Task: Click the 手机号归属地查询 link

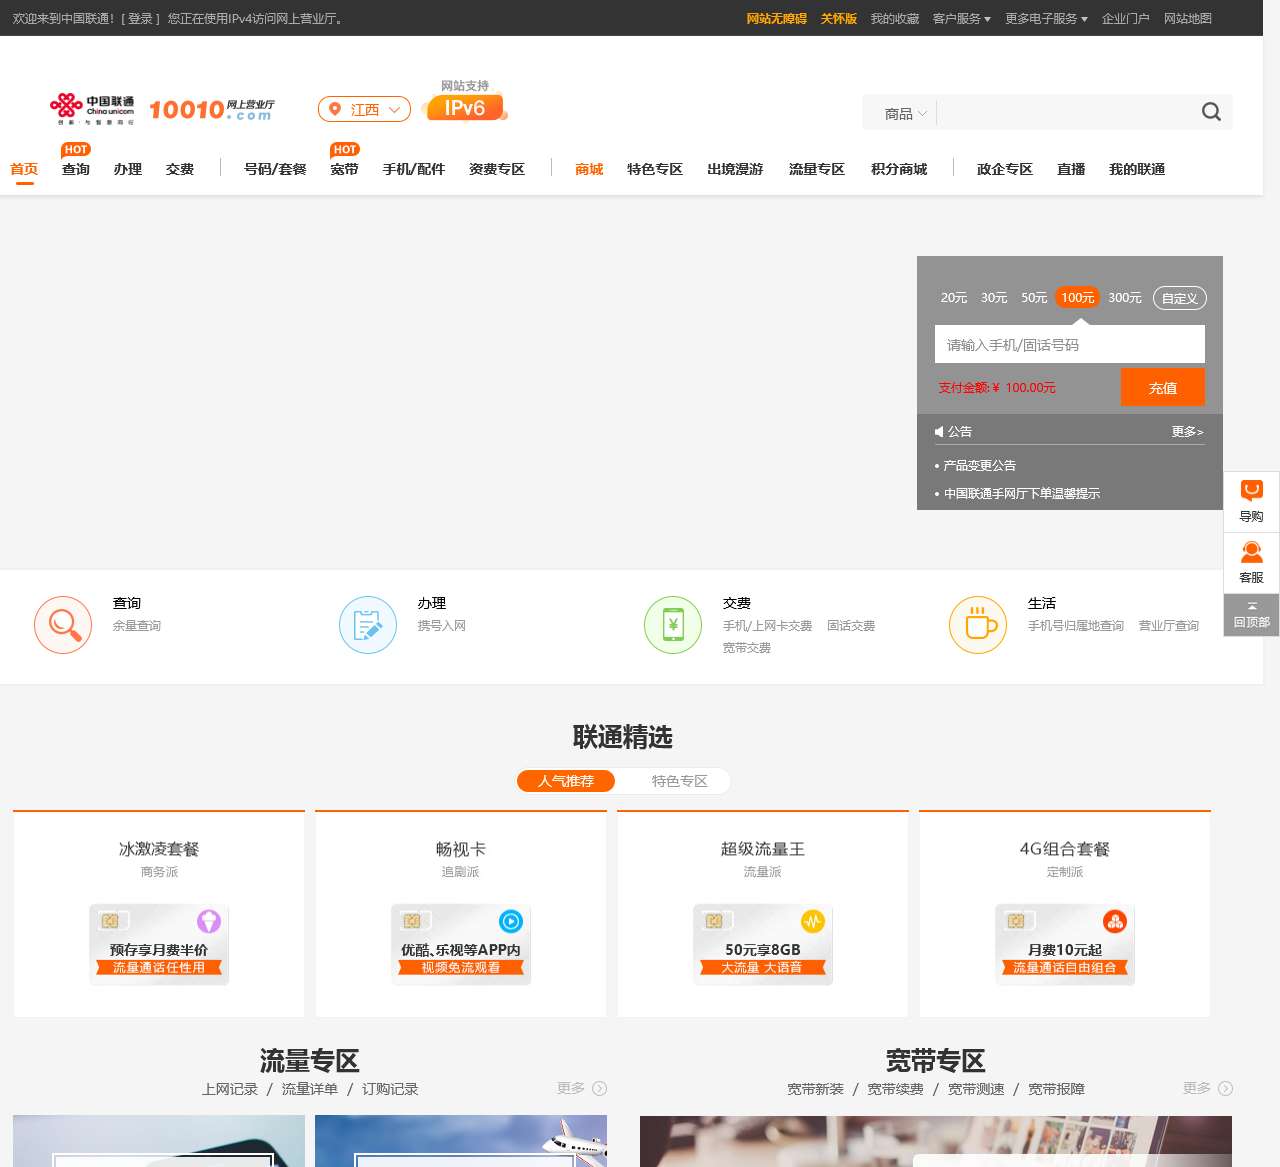Action: coord(1076,625)
